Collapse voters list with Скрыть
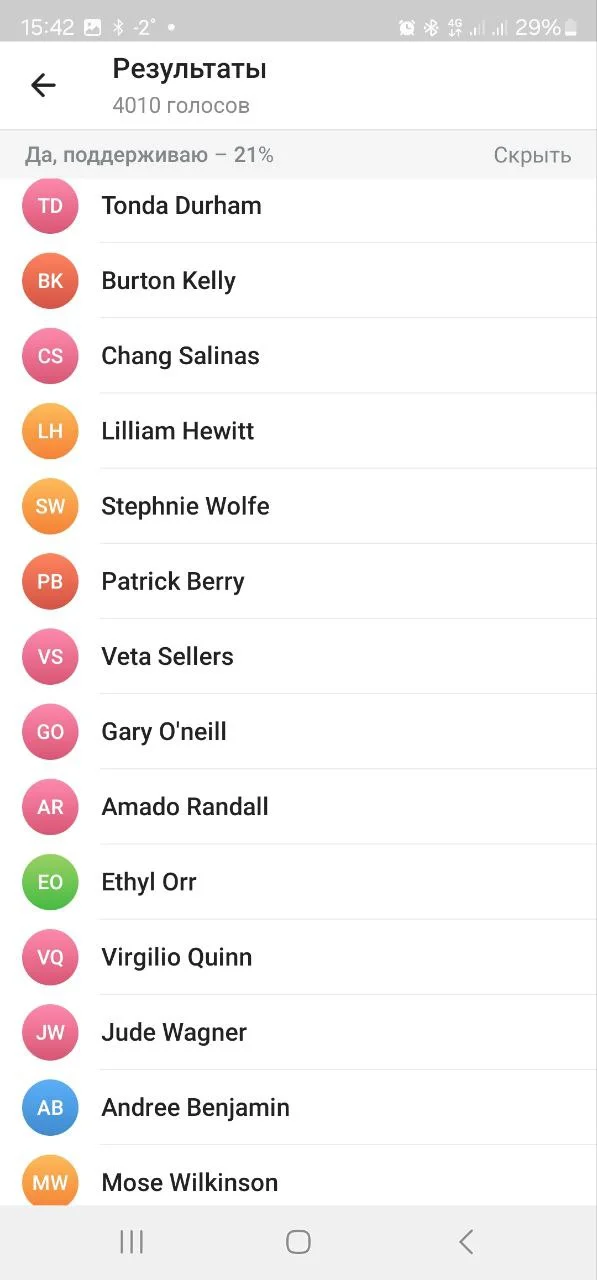Image resolution: width=597 pixels, height=1280 pixels. click(x=532, y=155)
